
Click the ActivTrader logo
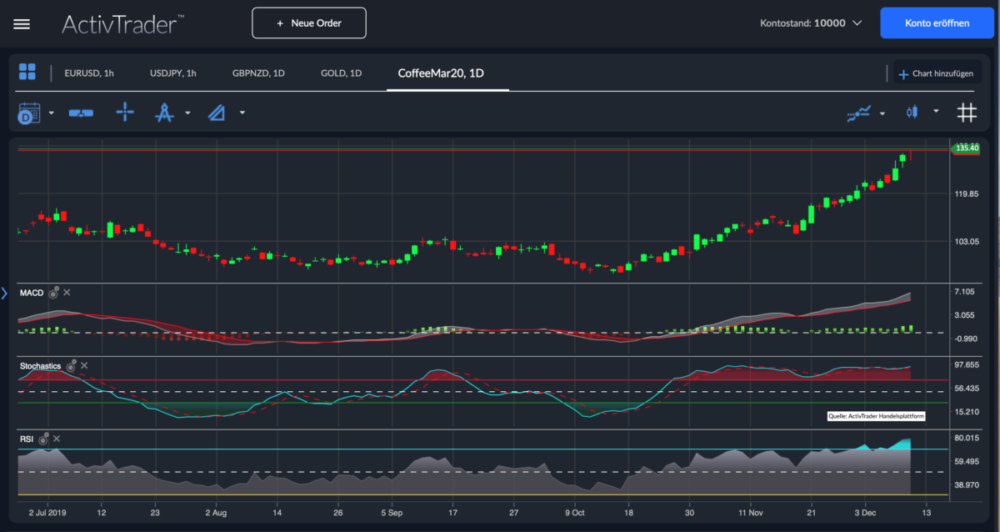pyautogui.click(x=122, y=24)
